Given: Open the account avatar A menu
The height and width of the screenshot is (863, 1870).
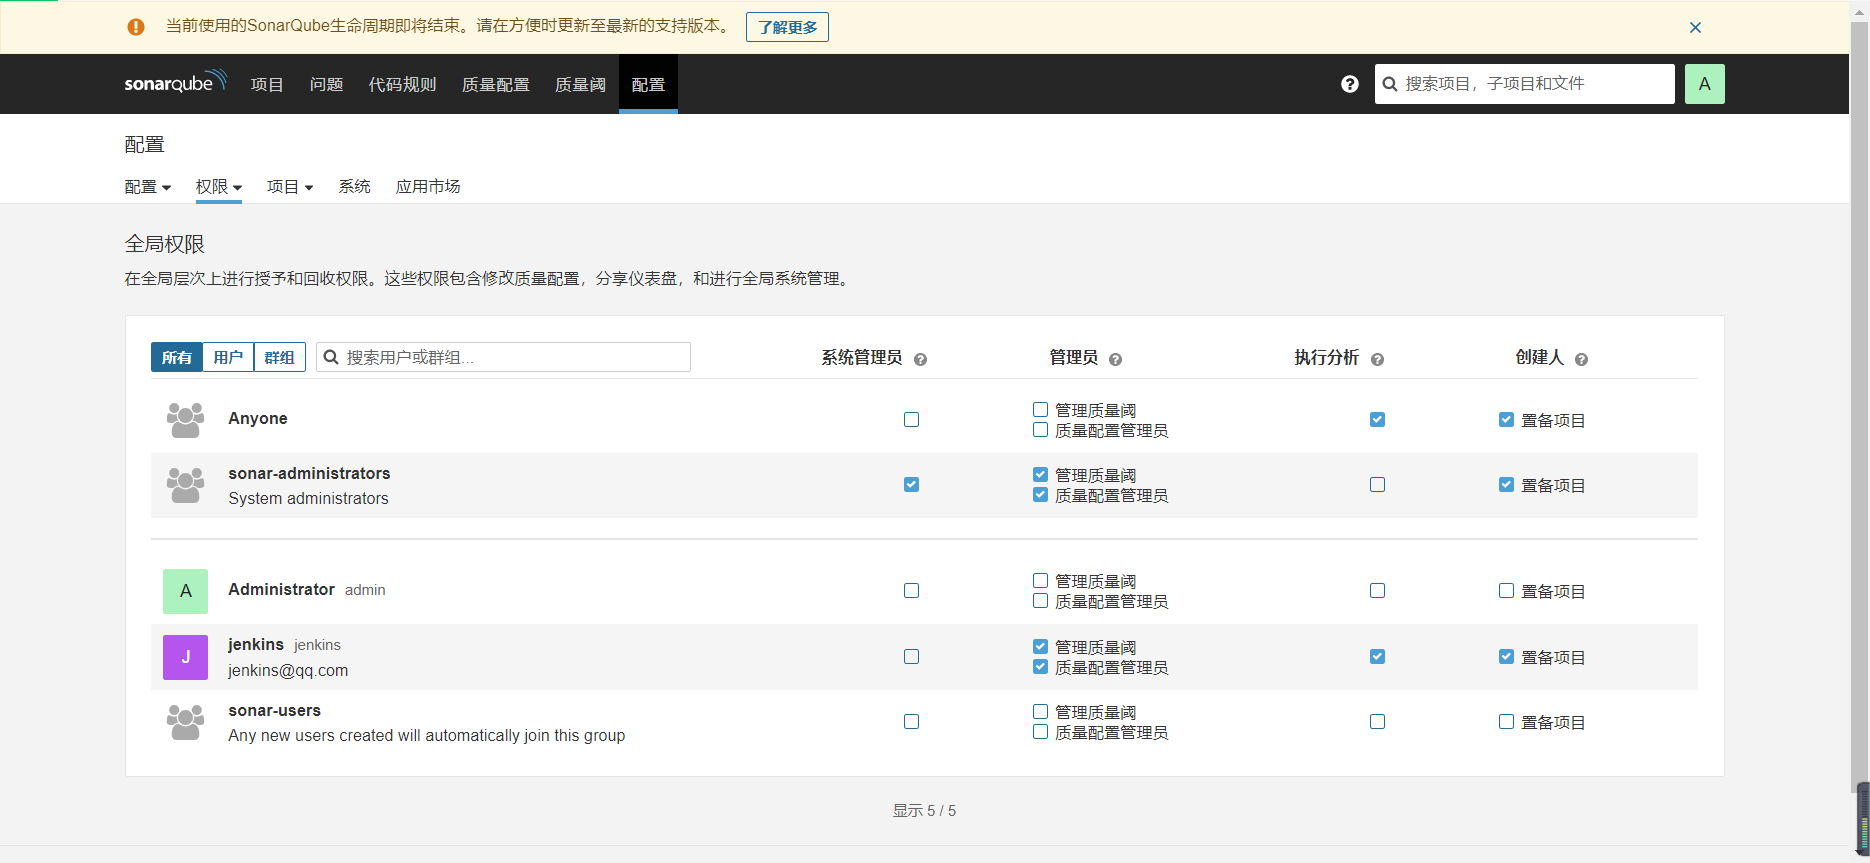Looking at the screenshot, I should coord(1705,84).
